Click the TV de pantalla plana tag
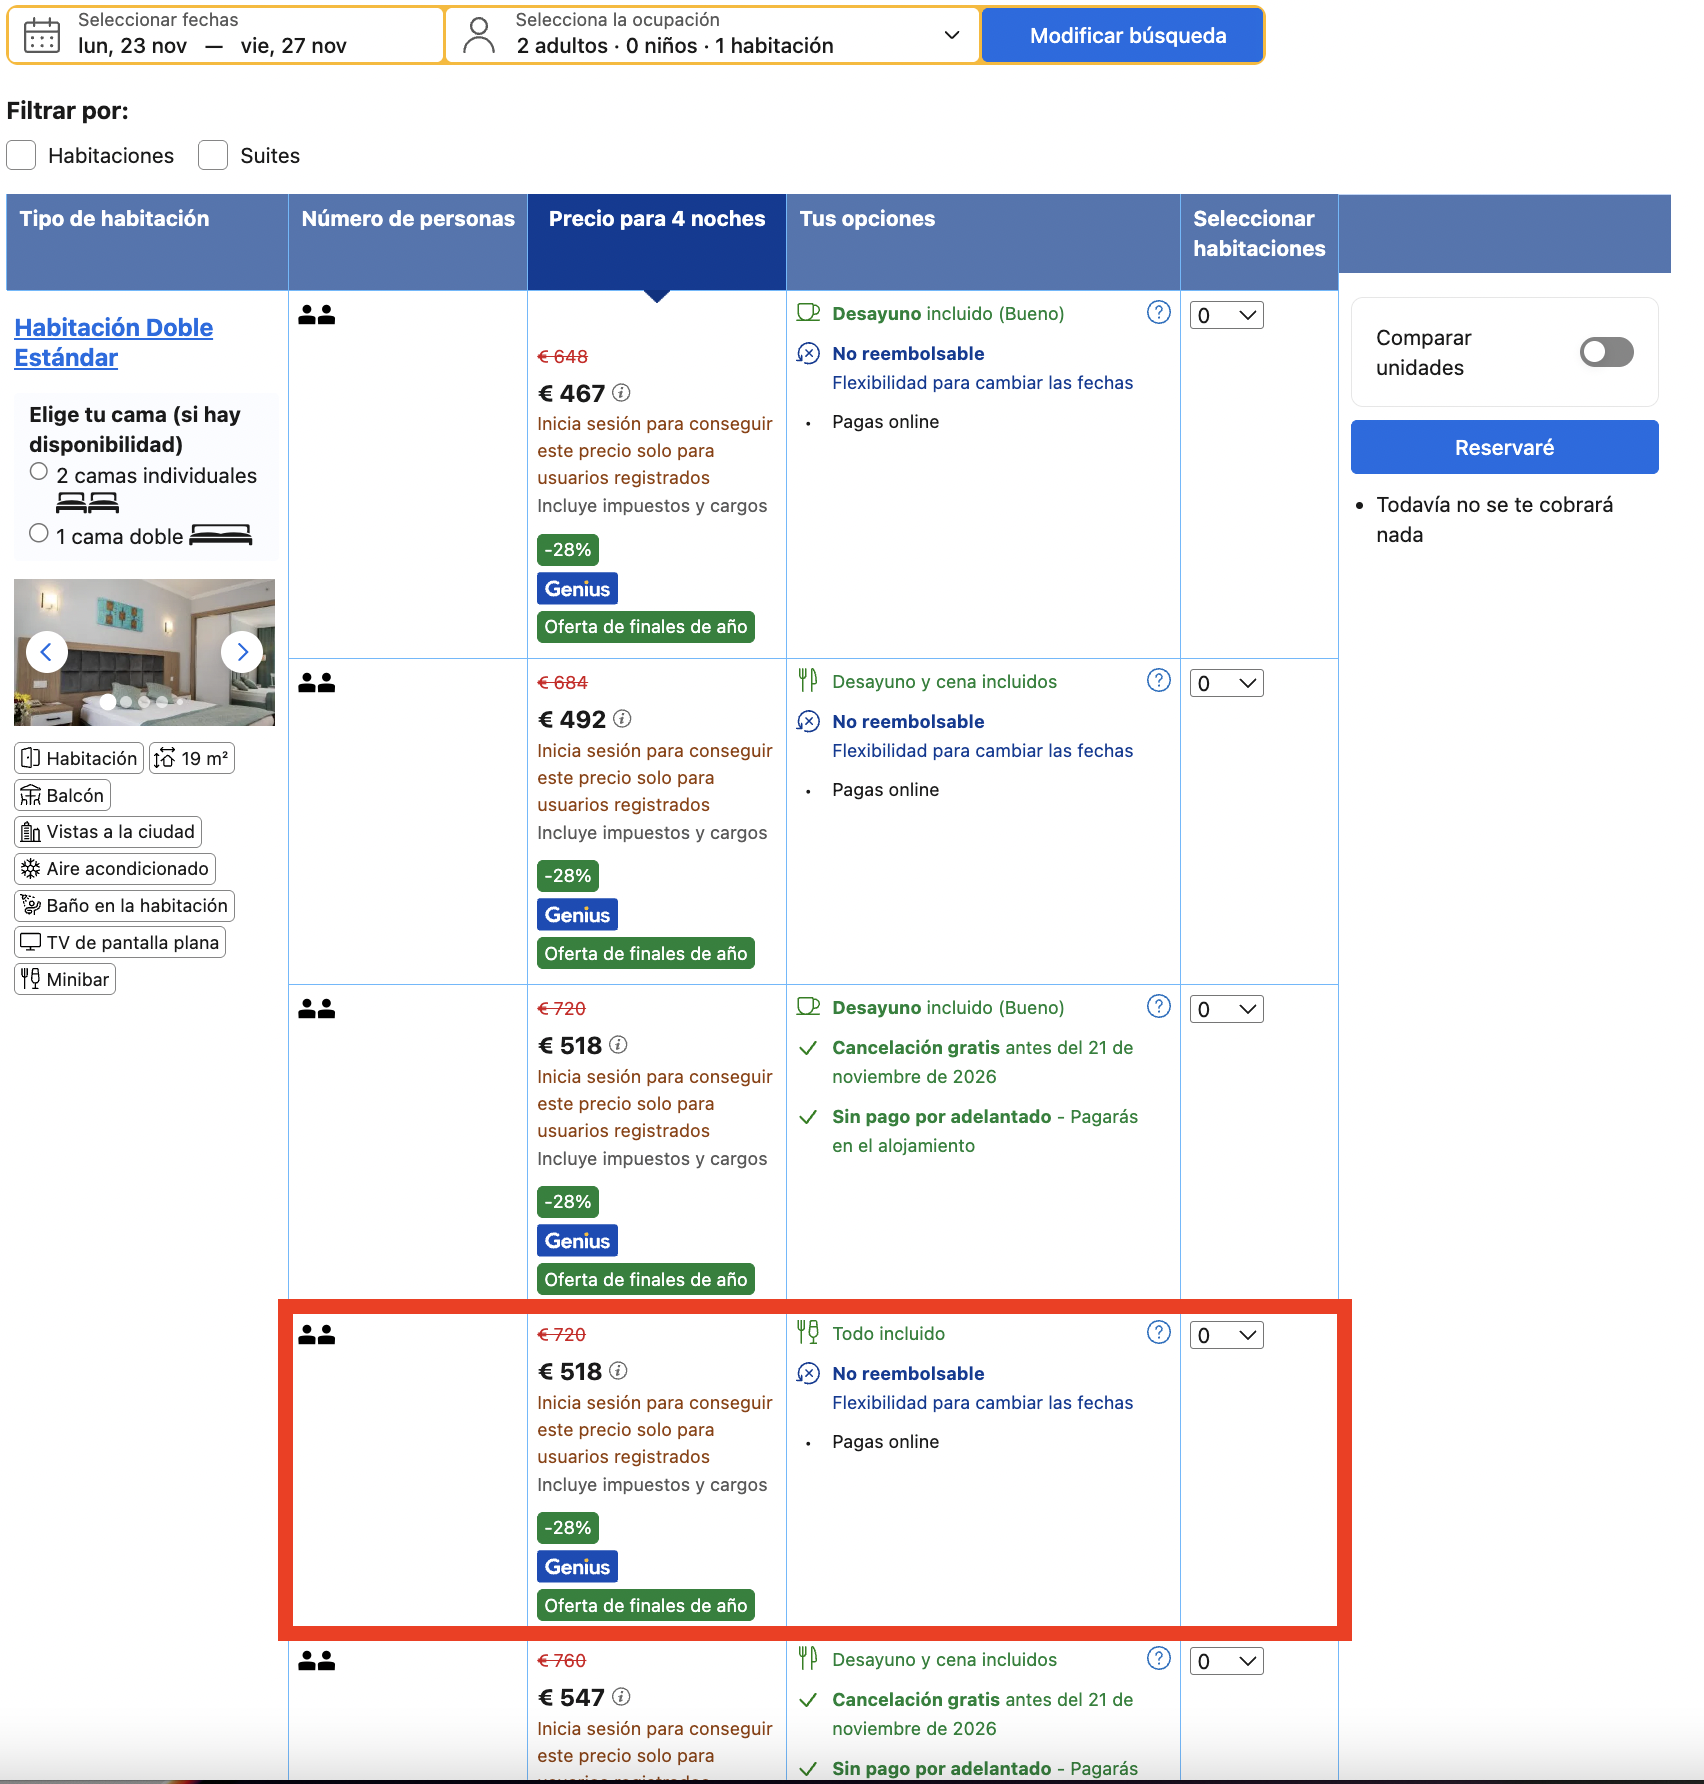Screen dimensions: 1704x1784 120,942
